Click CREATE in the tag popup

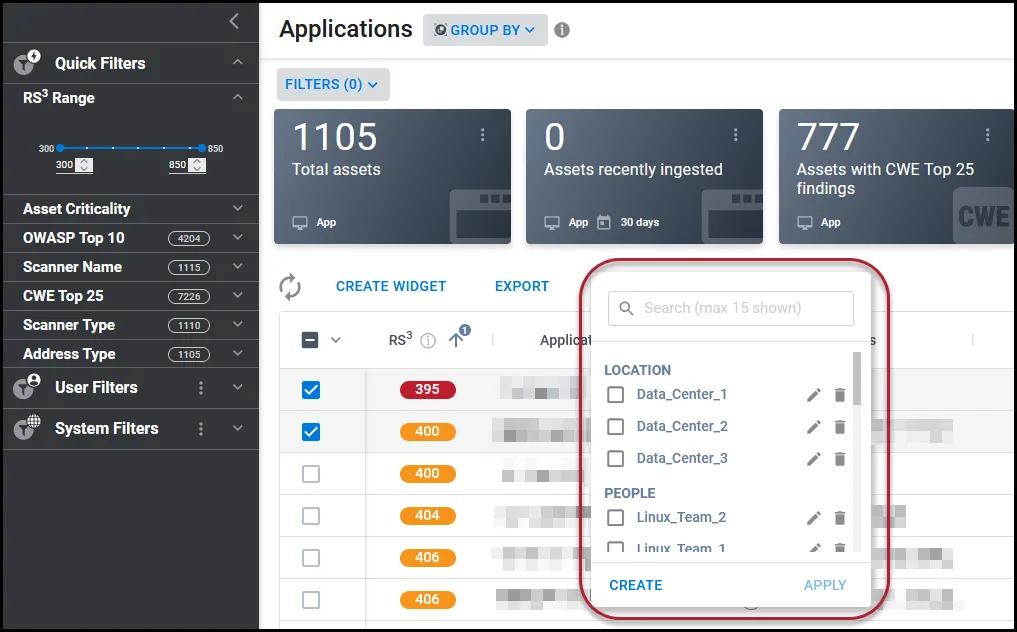[636, 585]
